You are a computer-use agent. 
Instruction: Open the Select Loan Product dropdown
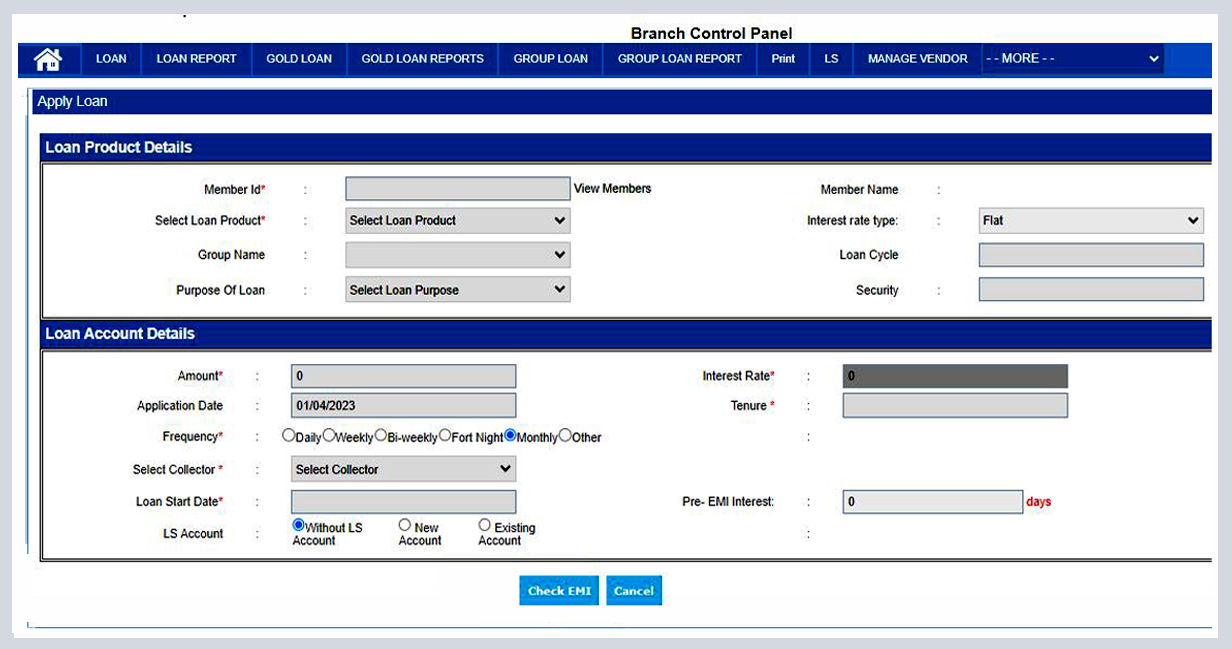click(457, 220)
